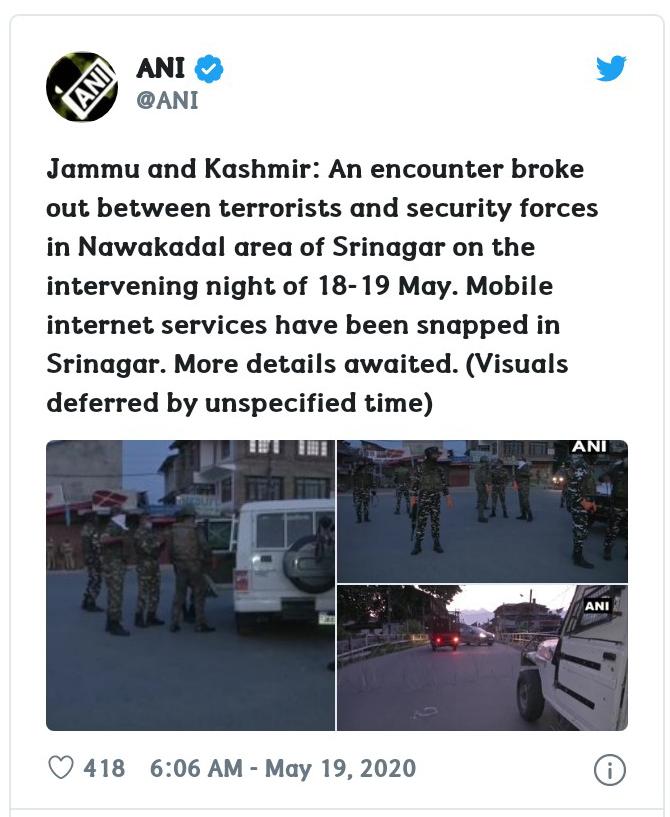Click the Twitter bird logo
Image resolution: width=670 pixels, height=817 pixels.
pyautogui.click(x=611, y=68)
